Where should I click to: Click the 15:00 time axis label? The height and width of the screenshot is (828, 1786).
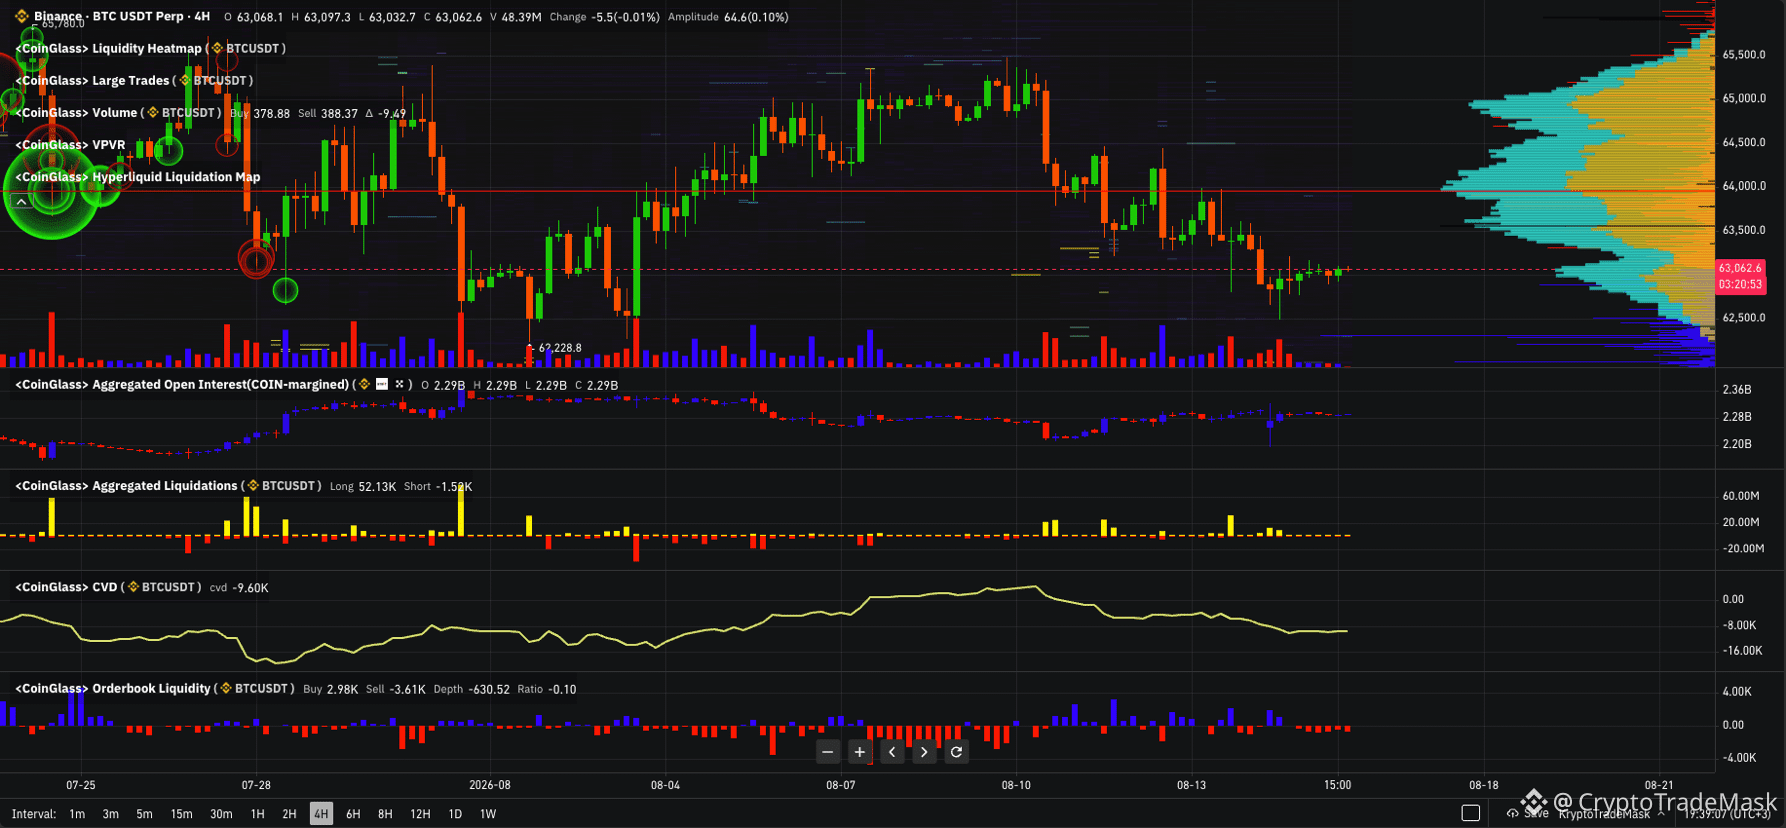1338,785
